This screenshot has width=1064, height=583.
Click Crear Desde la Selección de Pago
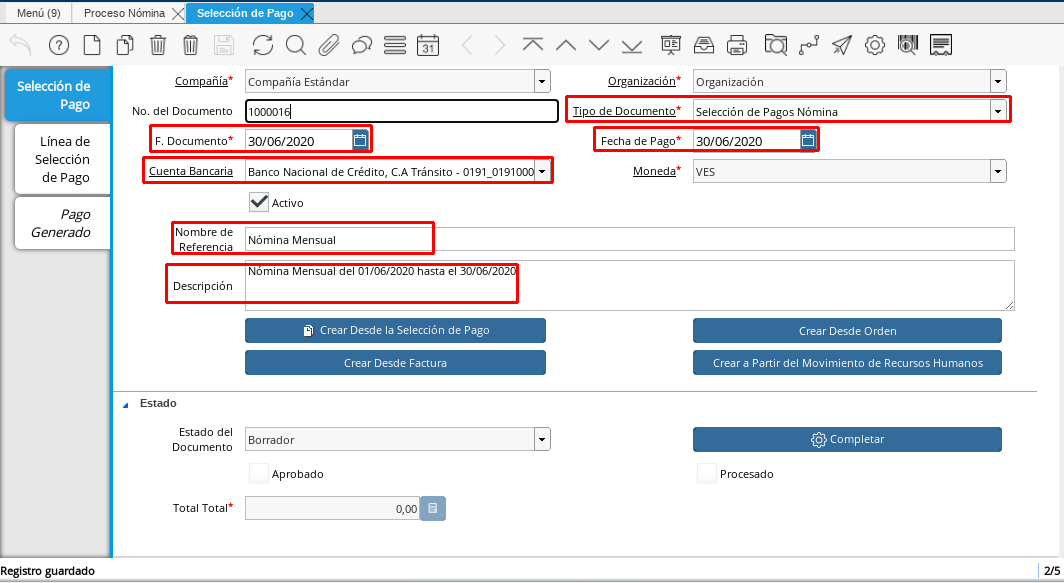pyautogui.click(x=395, y=331)
